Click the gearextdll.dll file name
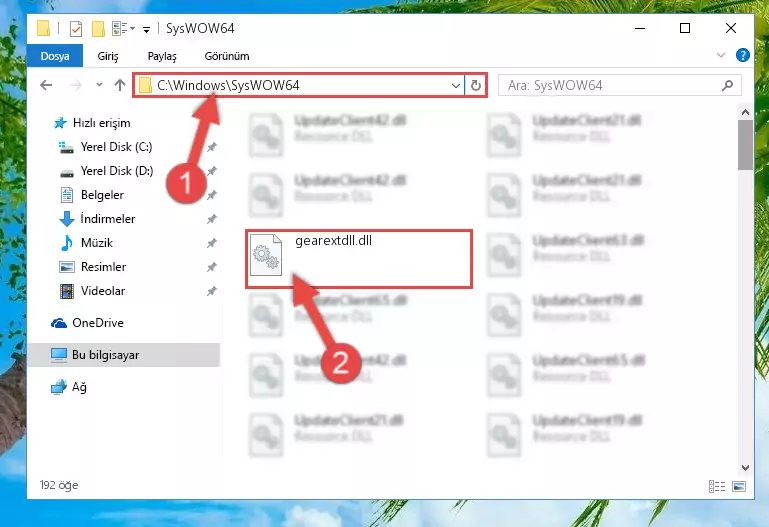The width and height of the screenshot is (769, 527). tap(333, 241)
